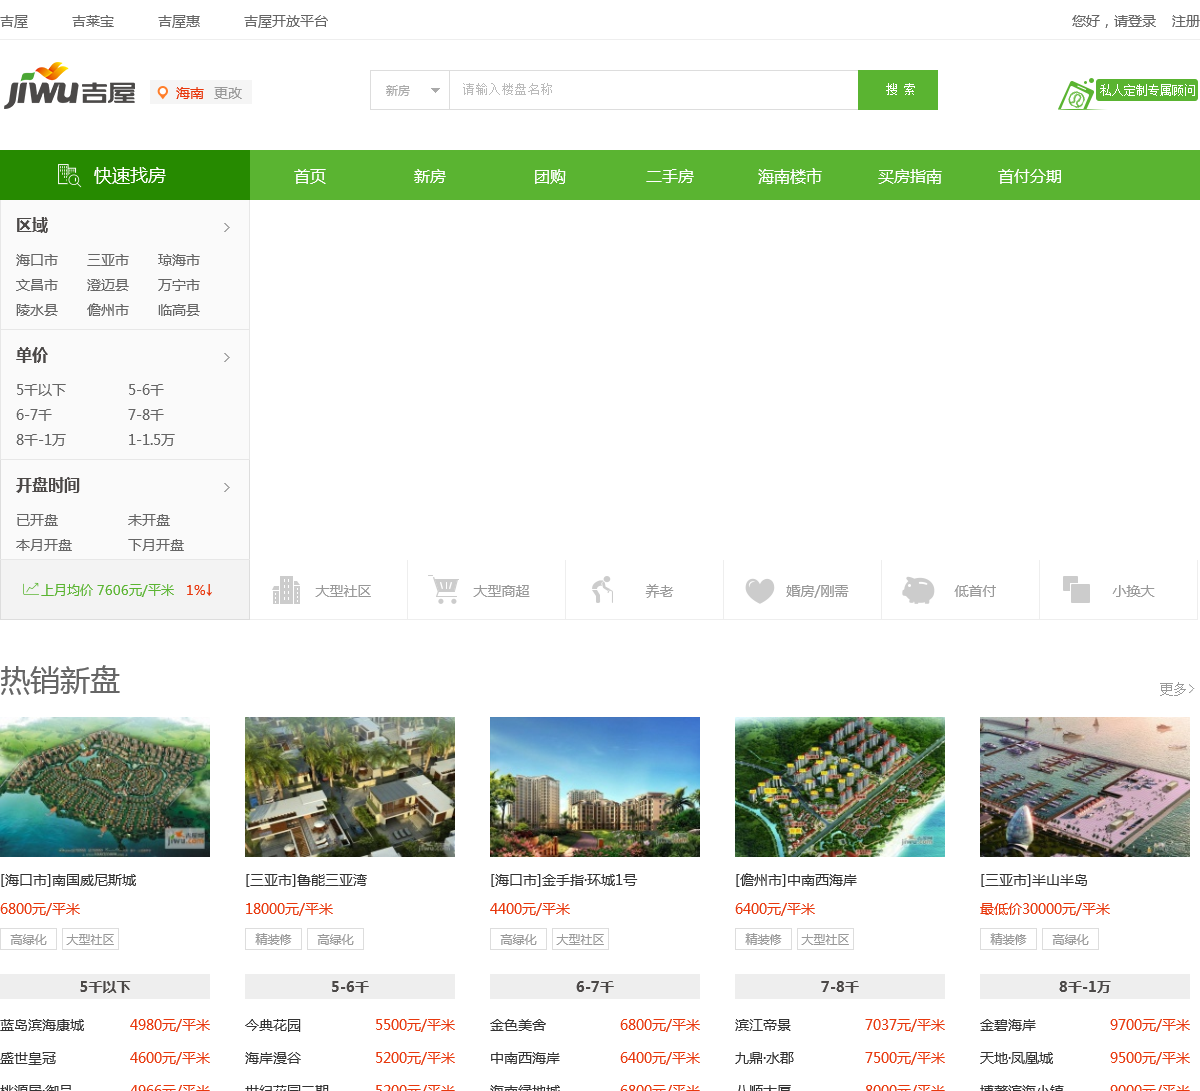1200x1091 pixels.
Task: Select 1-1.5万 price filter
Action: tap(151, 440)
